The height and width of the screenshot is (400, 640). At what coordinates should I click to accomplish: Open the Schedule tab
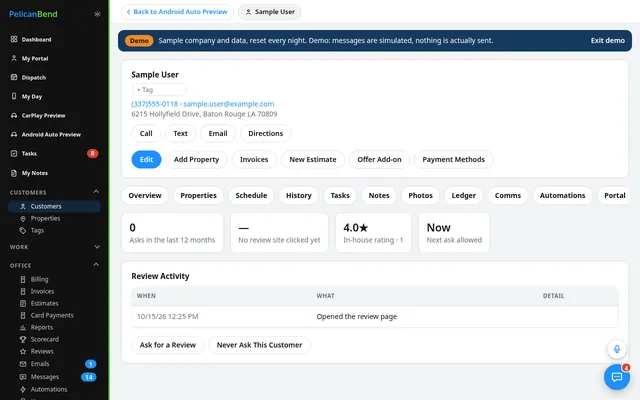251,196
